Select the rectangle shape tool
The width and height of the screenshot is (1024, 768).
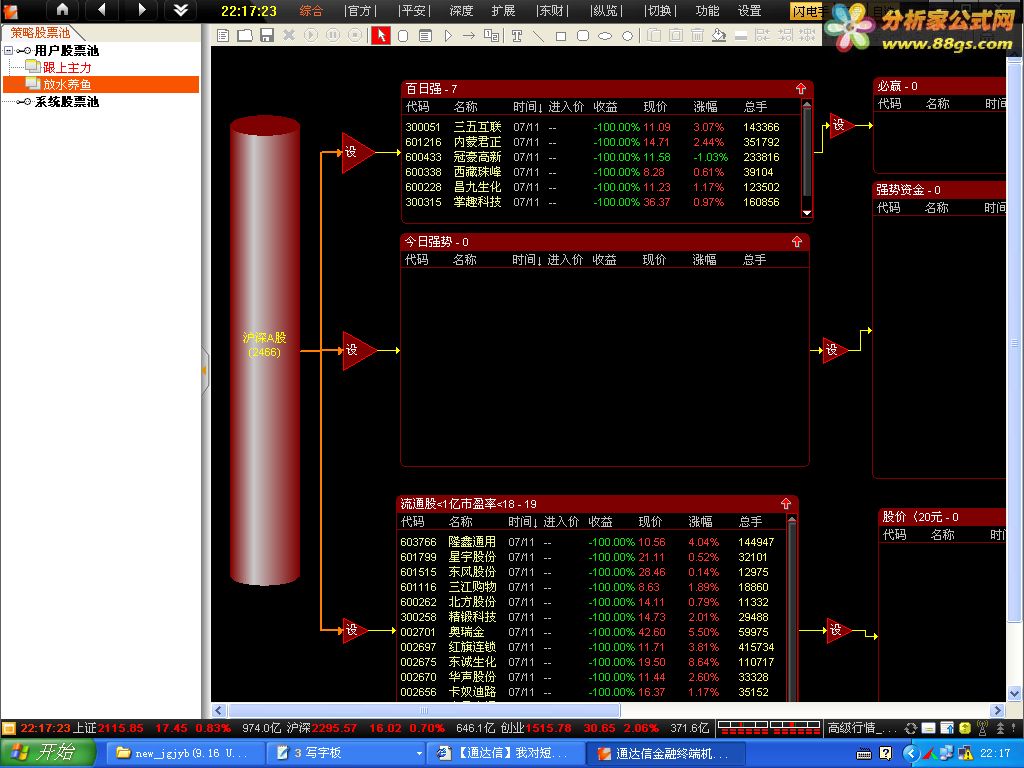coord(560,36)
